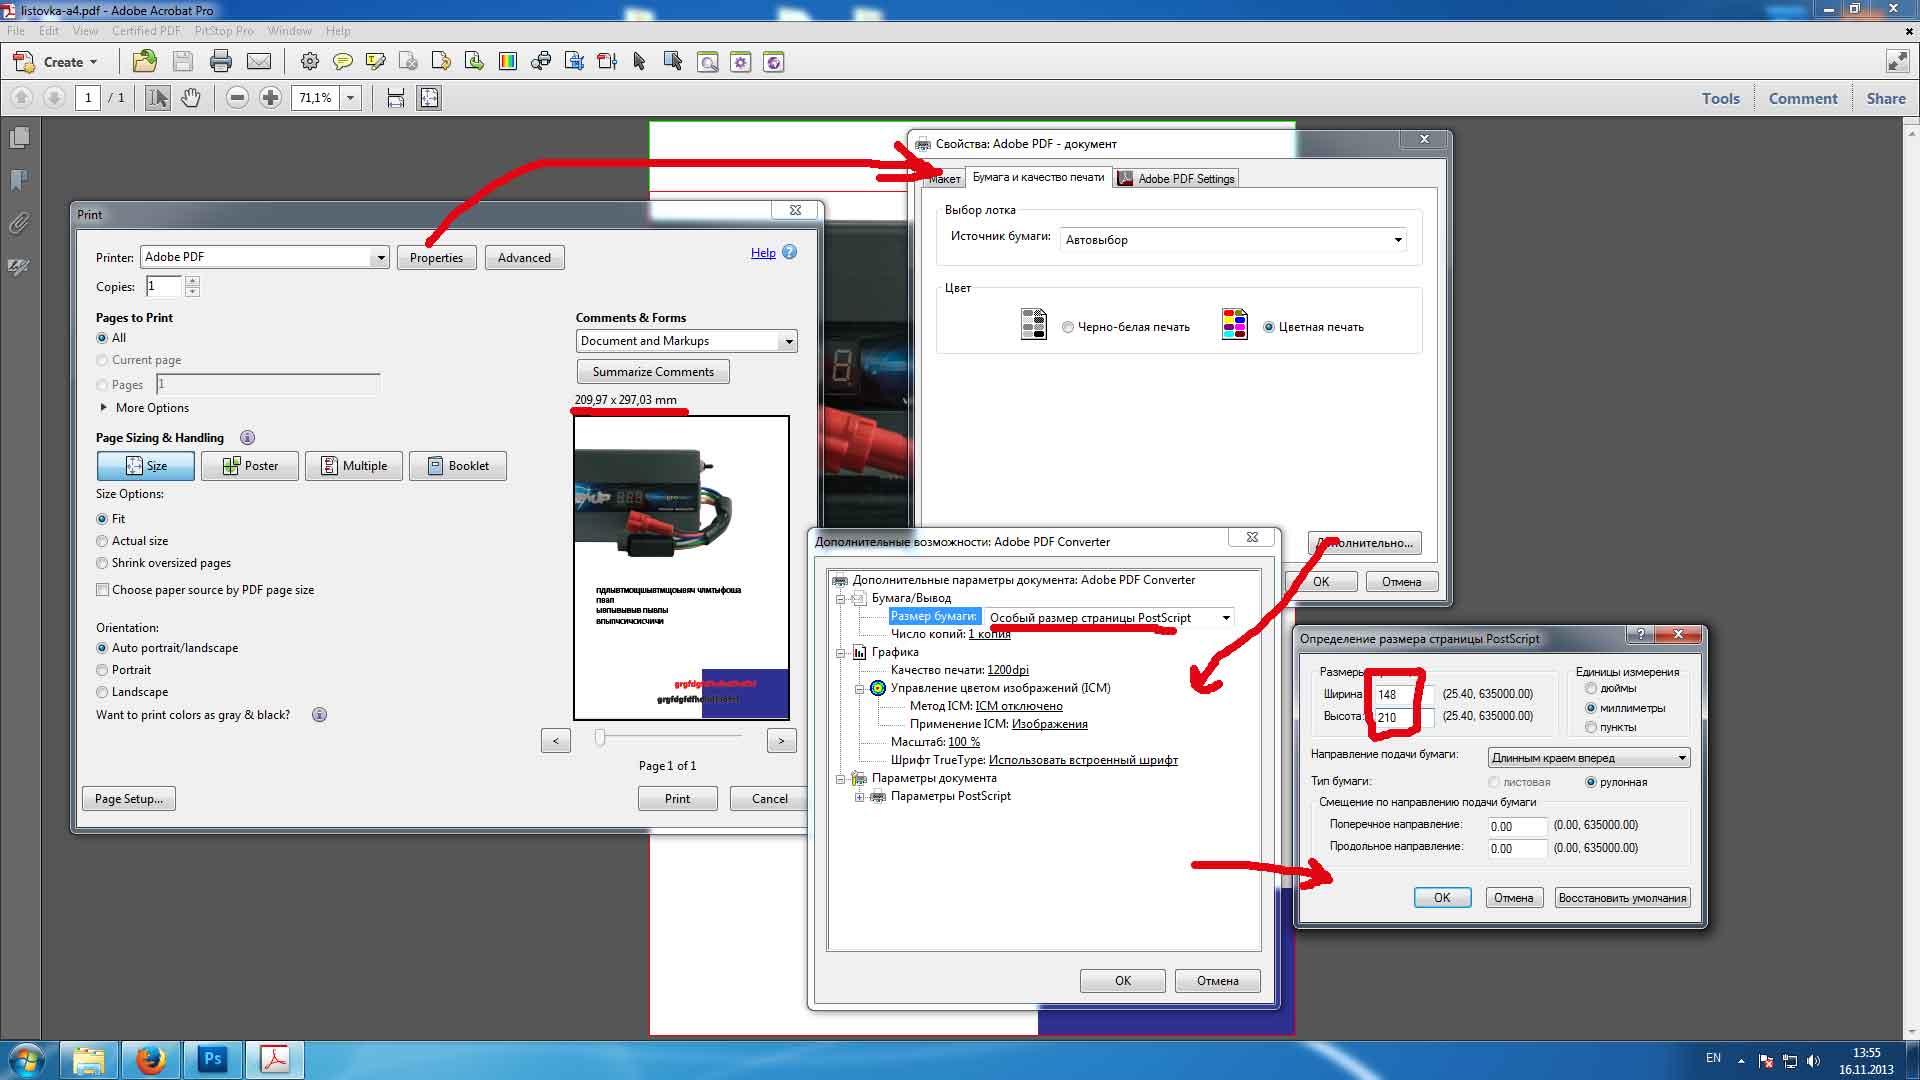The width and height of the screenshot is (1920, 1080).
Task: Click the Windows Start button
Action: click(x=26, y=1059)
